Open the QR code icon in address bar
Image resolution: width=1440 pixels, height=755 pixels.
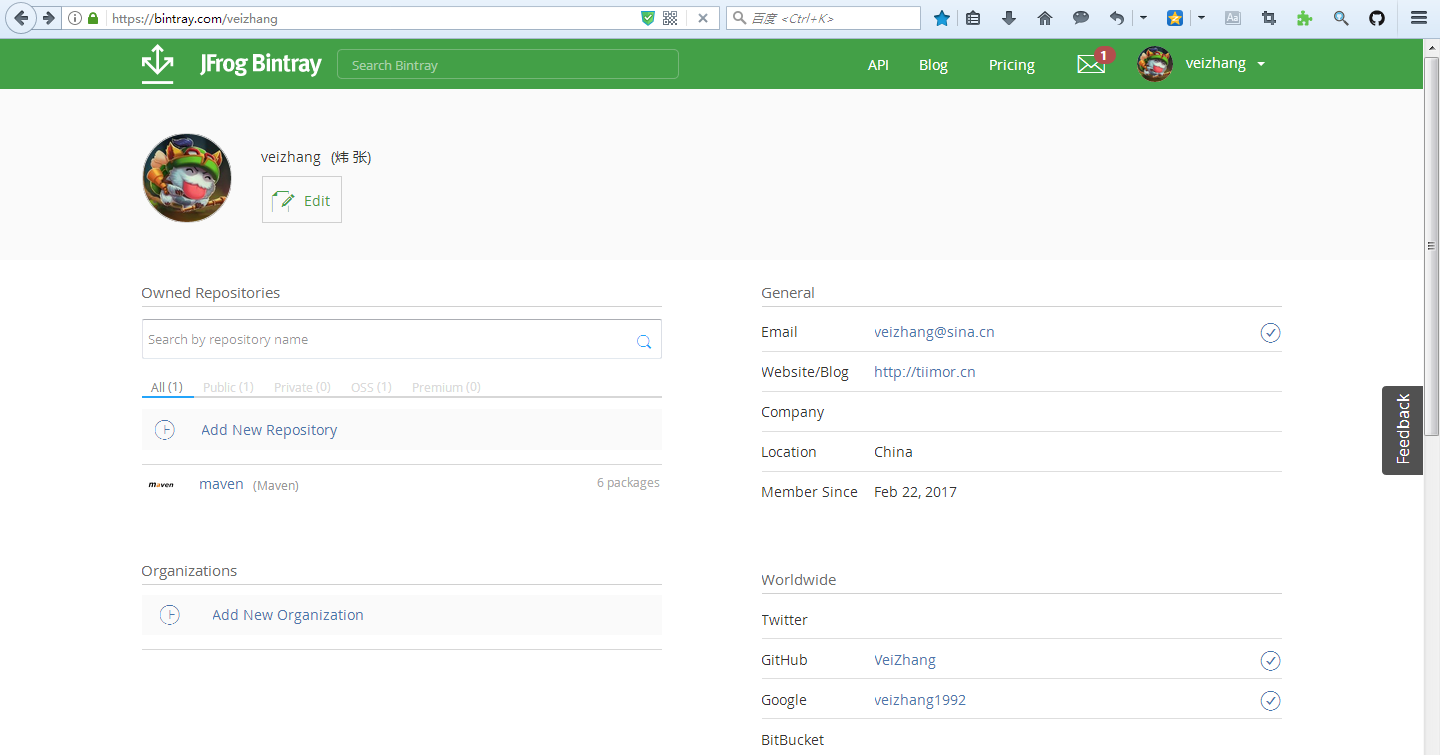670,18
